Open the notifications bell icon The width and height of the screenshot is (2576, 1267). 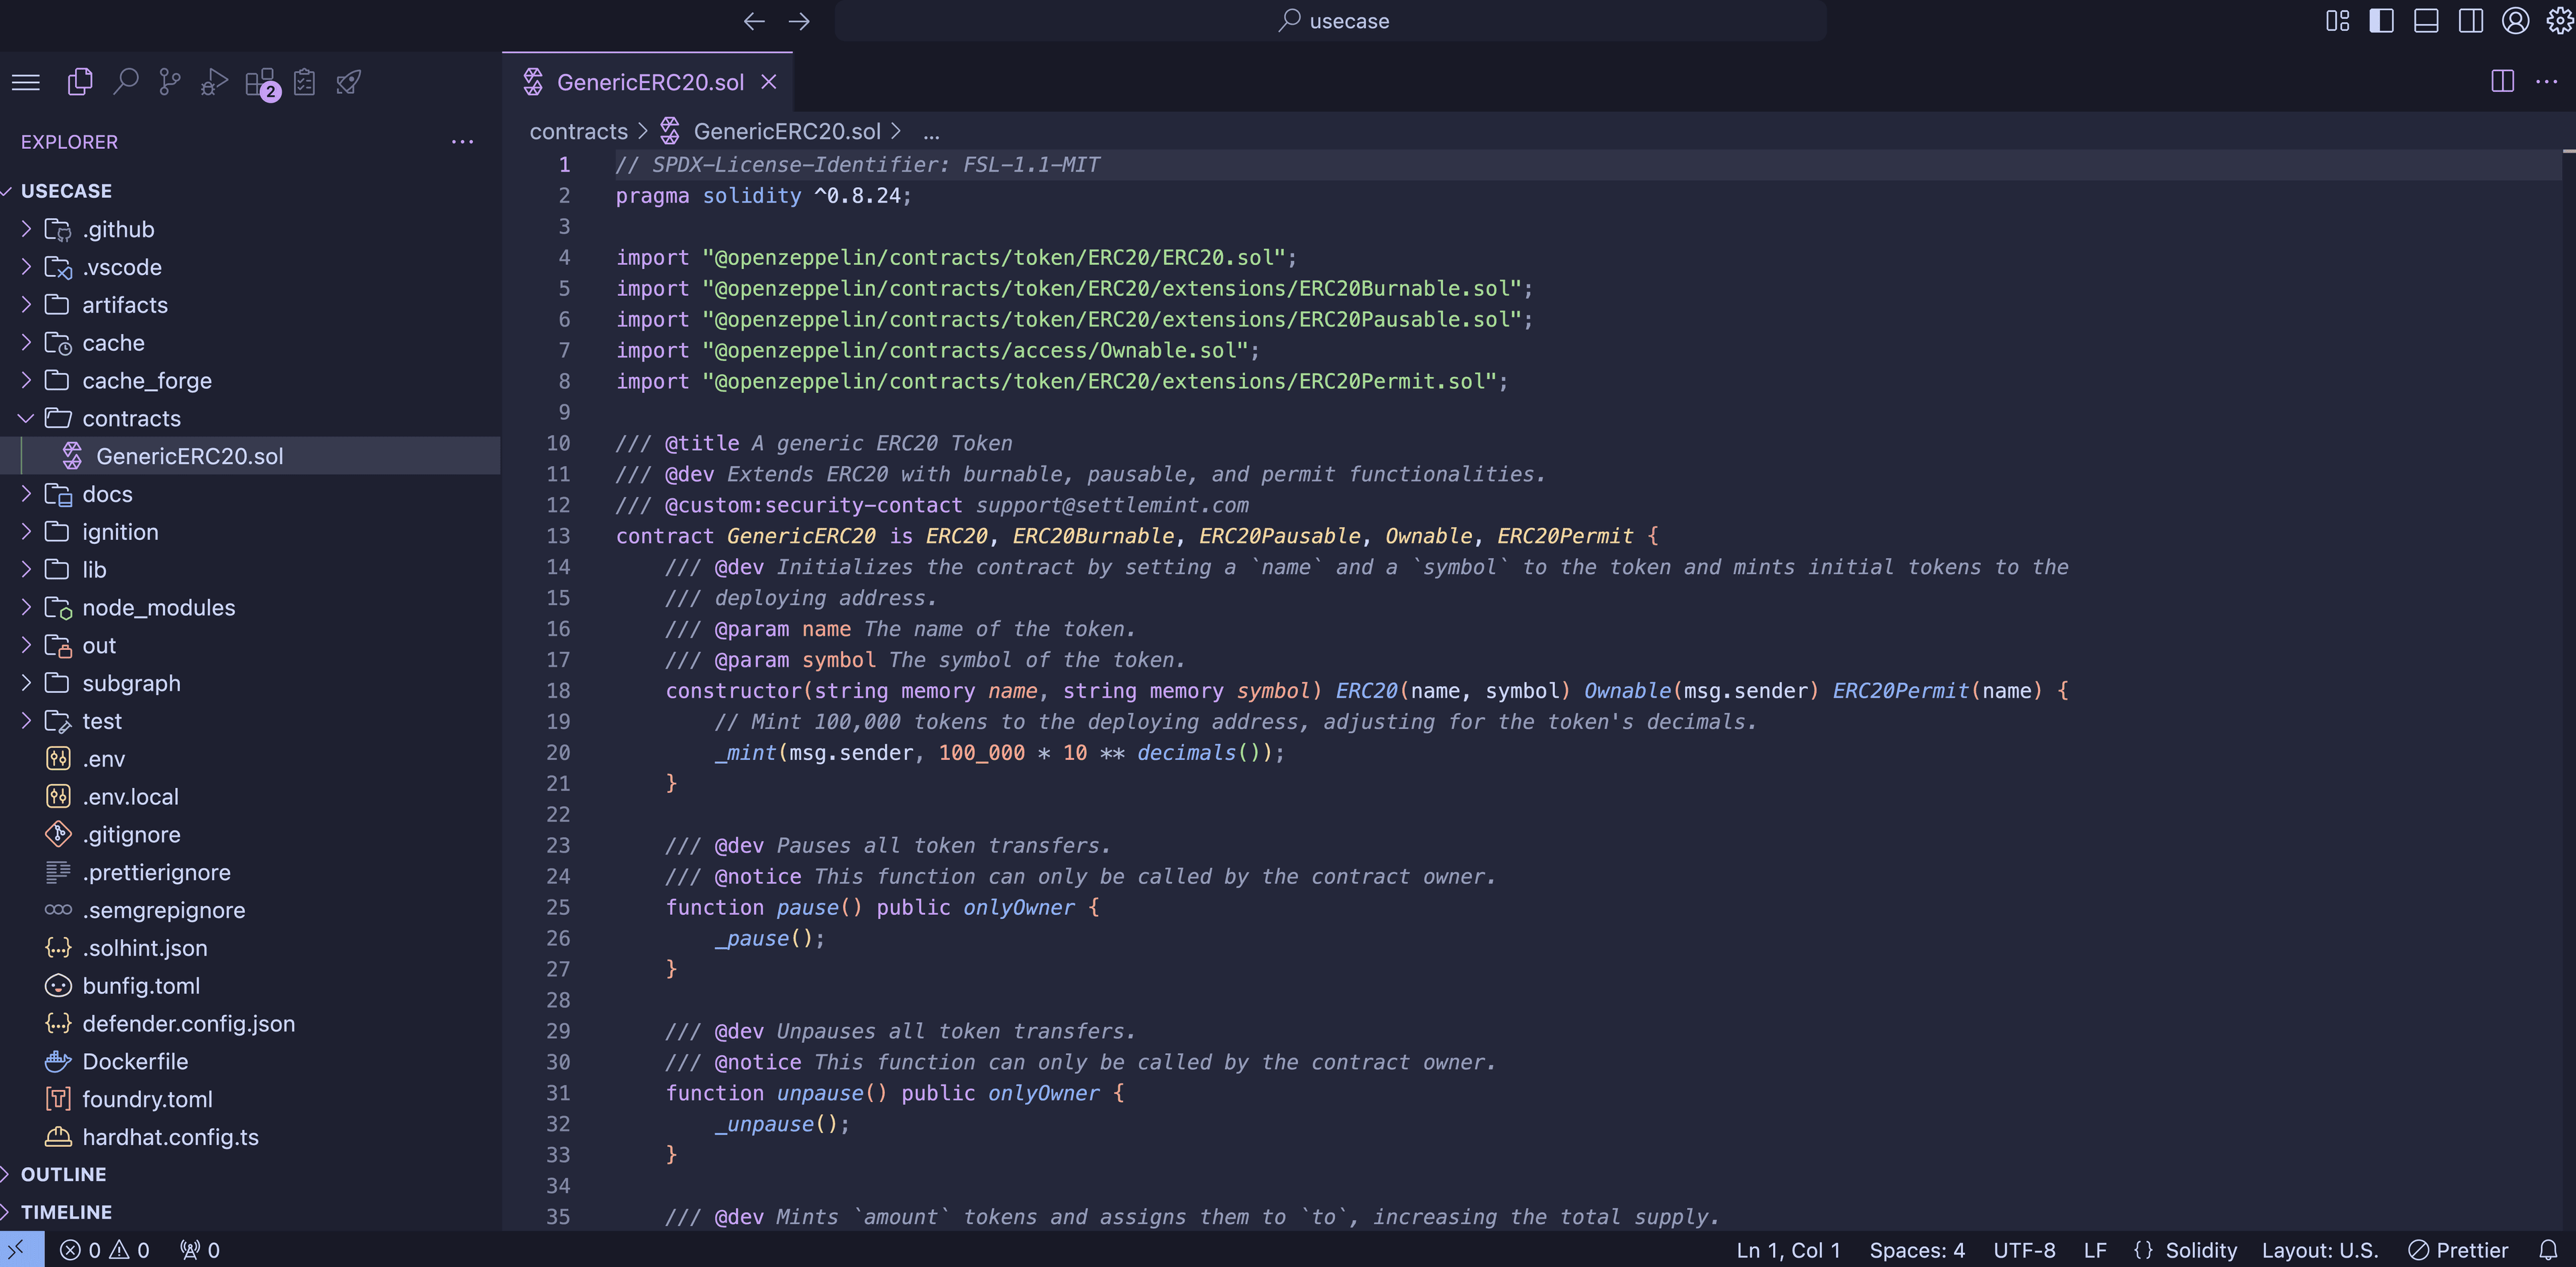(x=2548, y=1251)
